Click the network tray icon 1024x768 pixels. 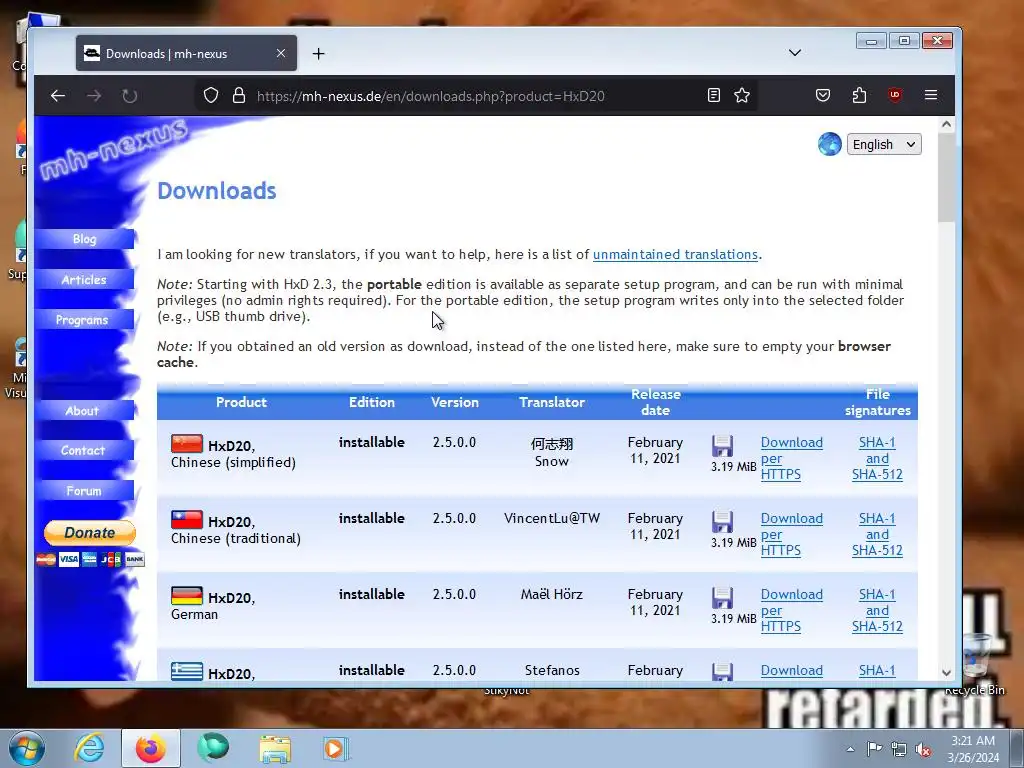[899, 750]
